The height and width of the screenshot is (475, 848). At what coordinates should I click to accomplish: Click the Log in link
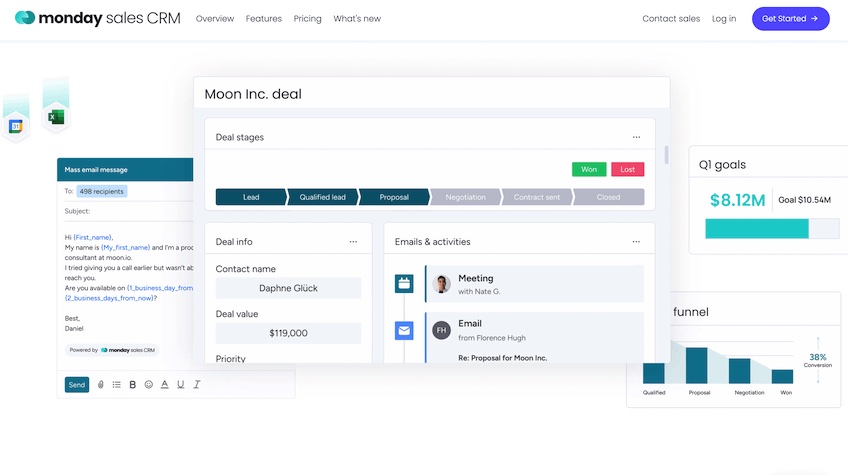point(724,18)
